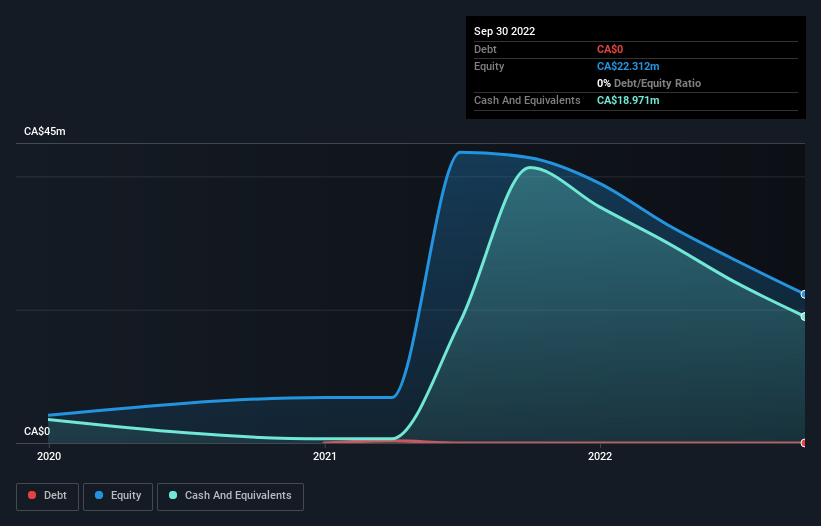Toggle the Debt legend button
The height and width of the screenshot is (526, 821).
(x=47, y=496)
